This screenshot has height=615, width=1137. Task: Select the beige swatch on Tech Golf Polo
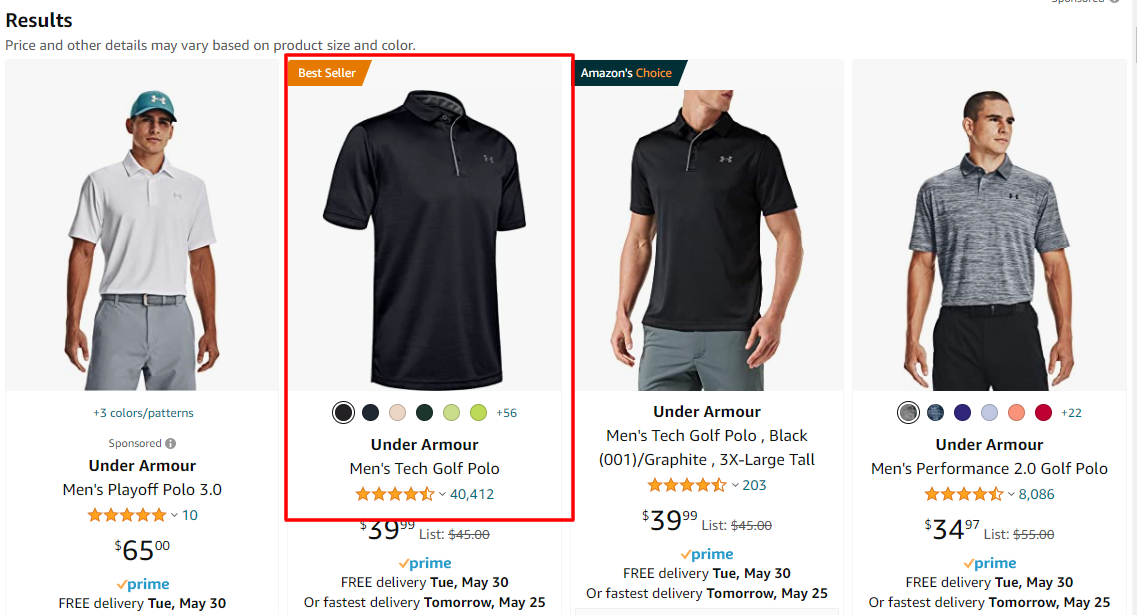coord(397,413)
